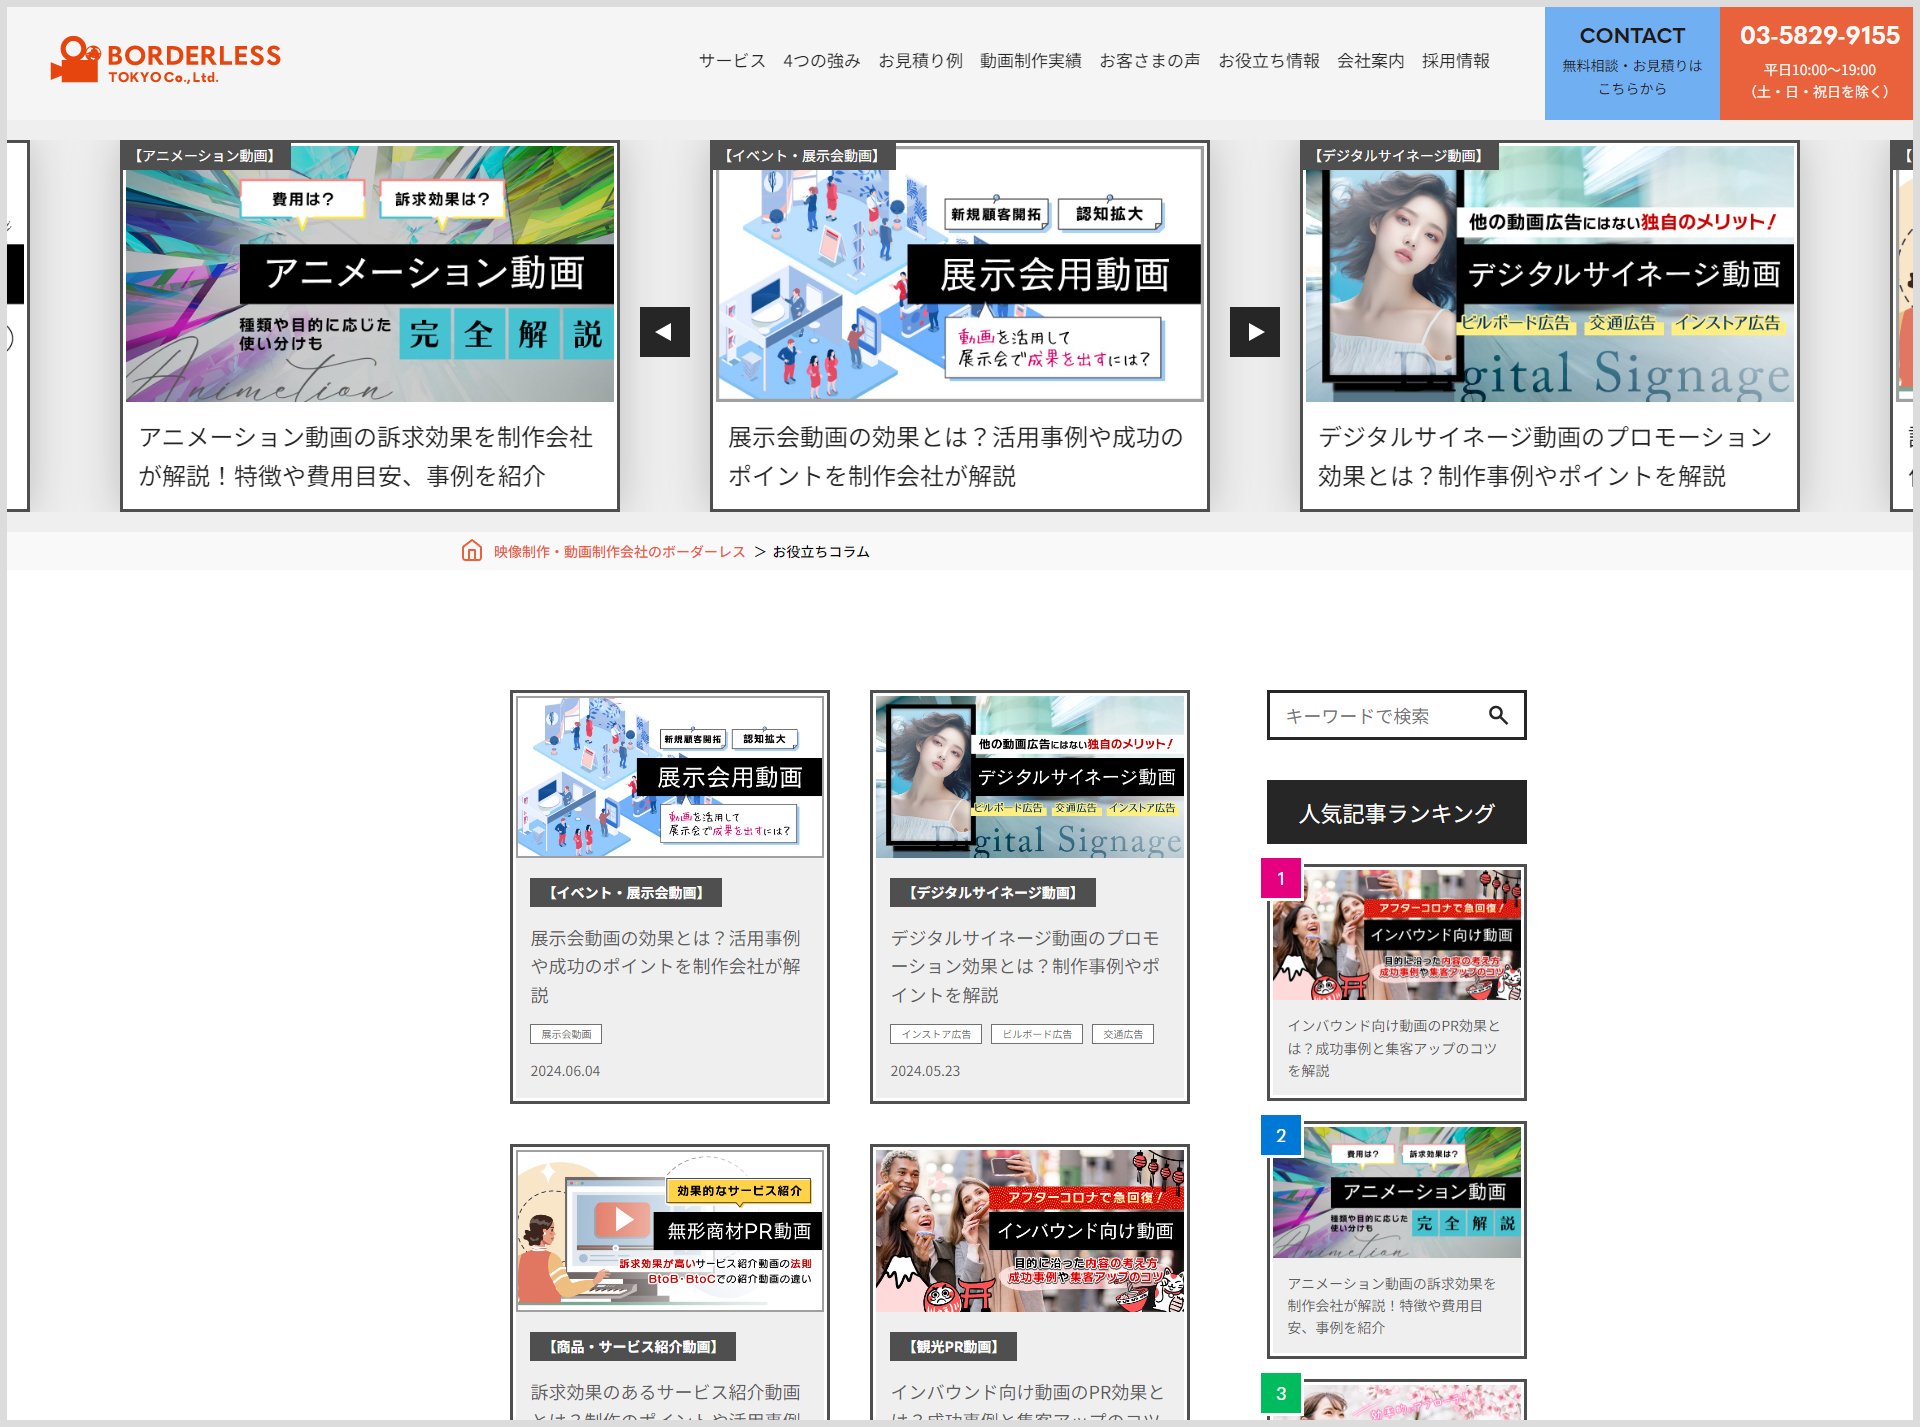Screen dimensions: 1920x1427
Task: Open carousel 展示会用動画 banner image
Action: tap(960, 273)
